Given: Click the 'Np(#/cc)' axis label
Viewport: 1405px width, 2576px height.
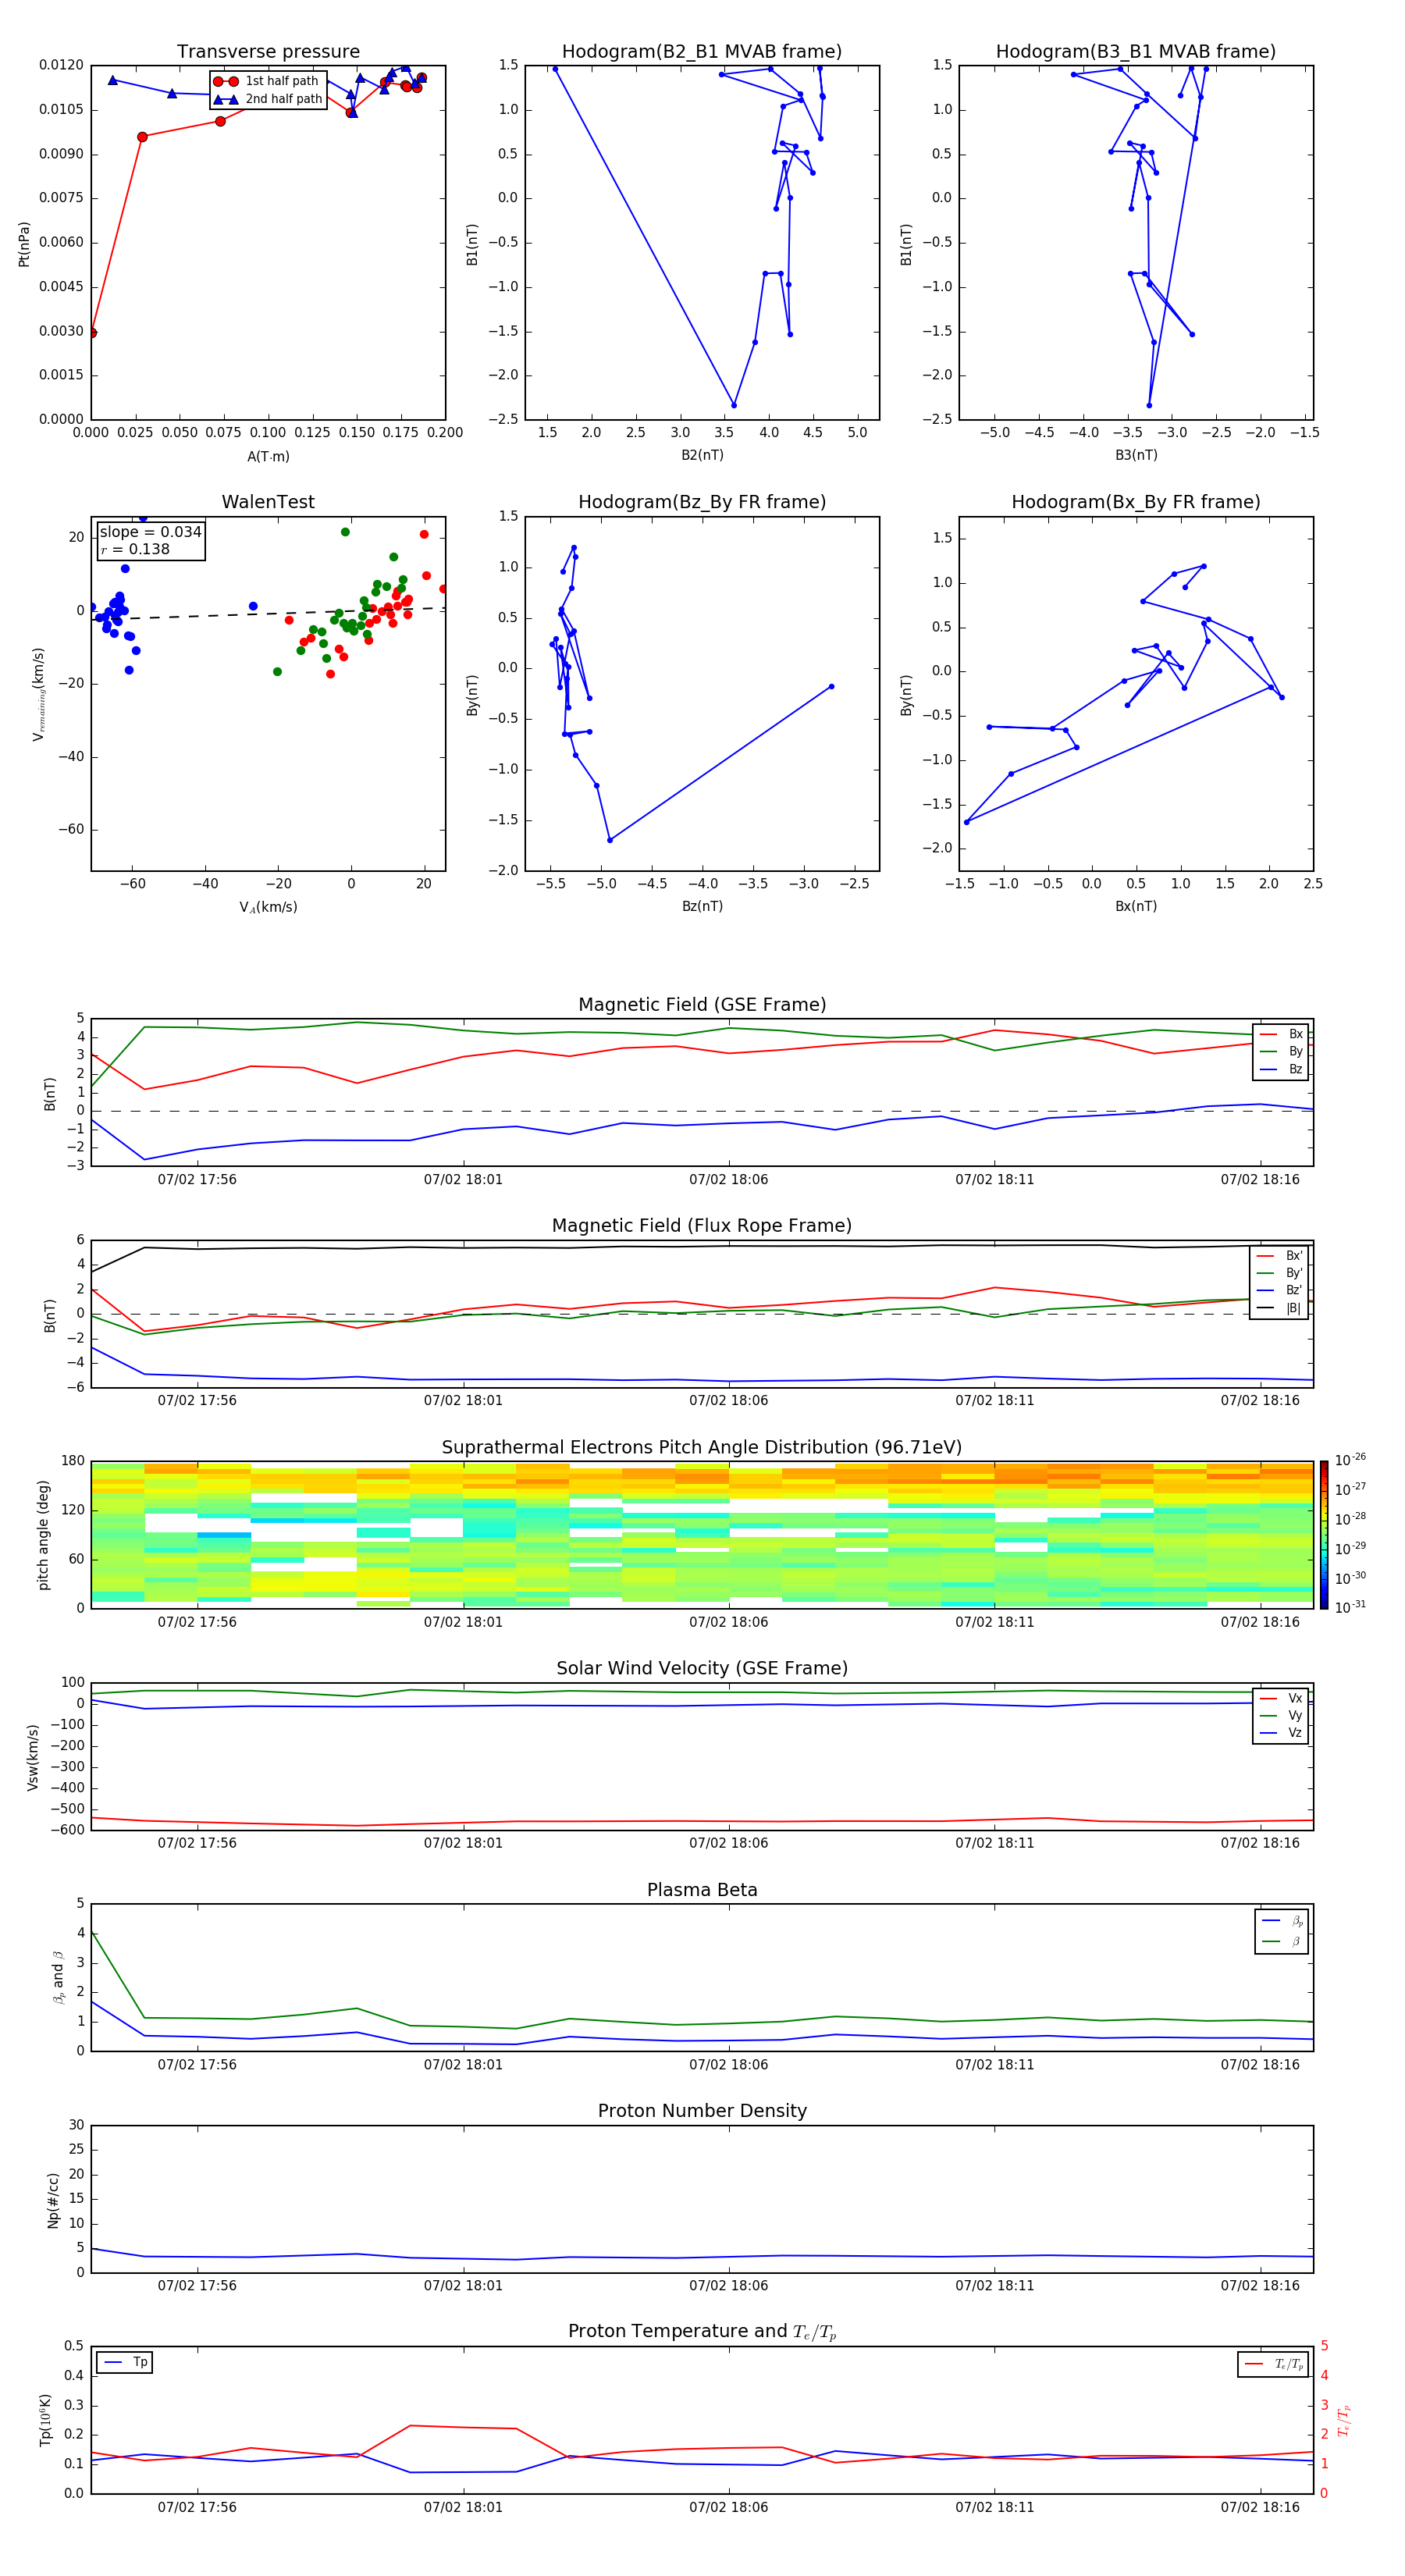Looking at the screenshot, I should (x=53, y=2200).
